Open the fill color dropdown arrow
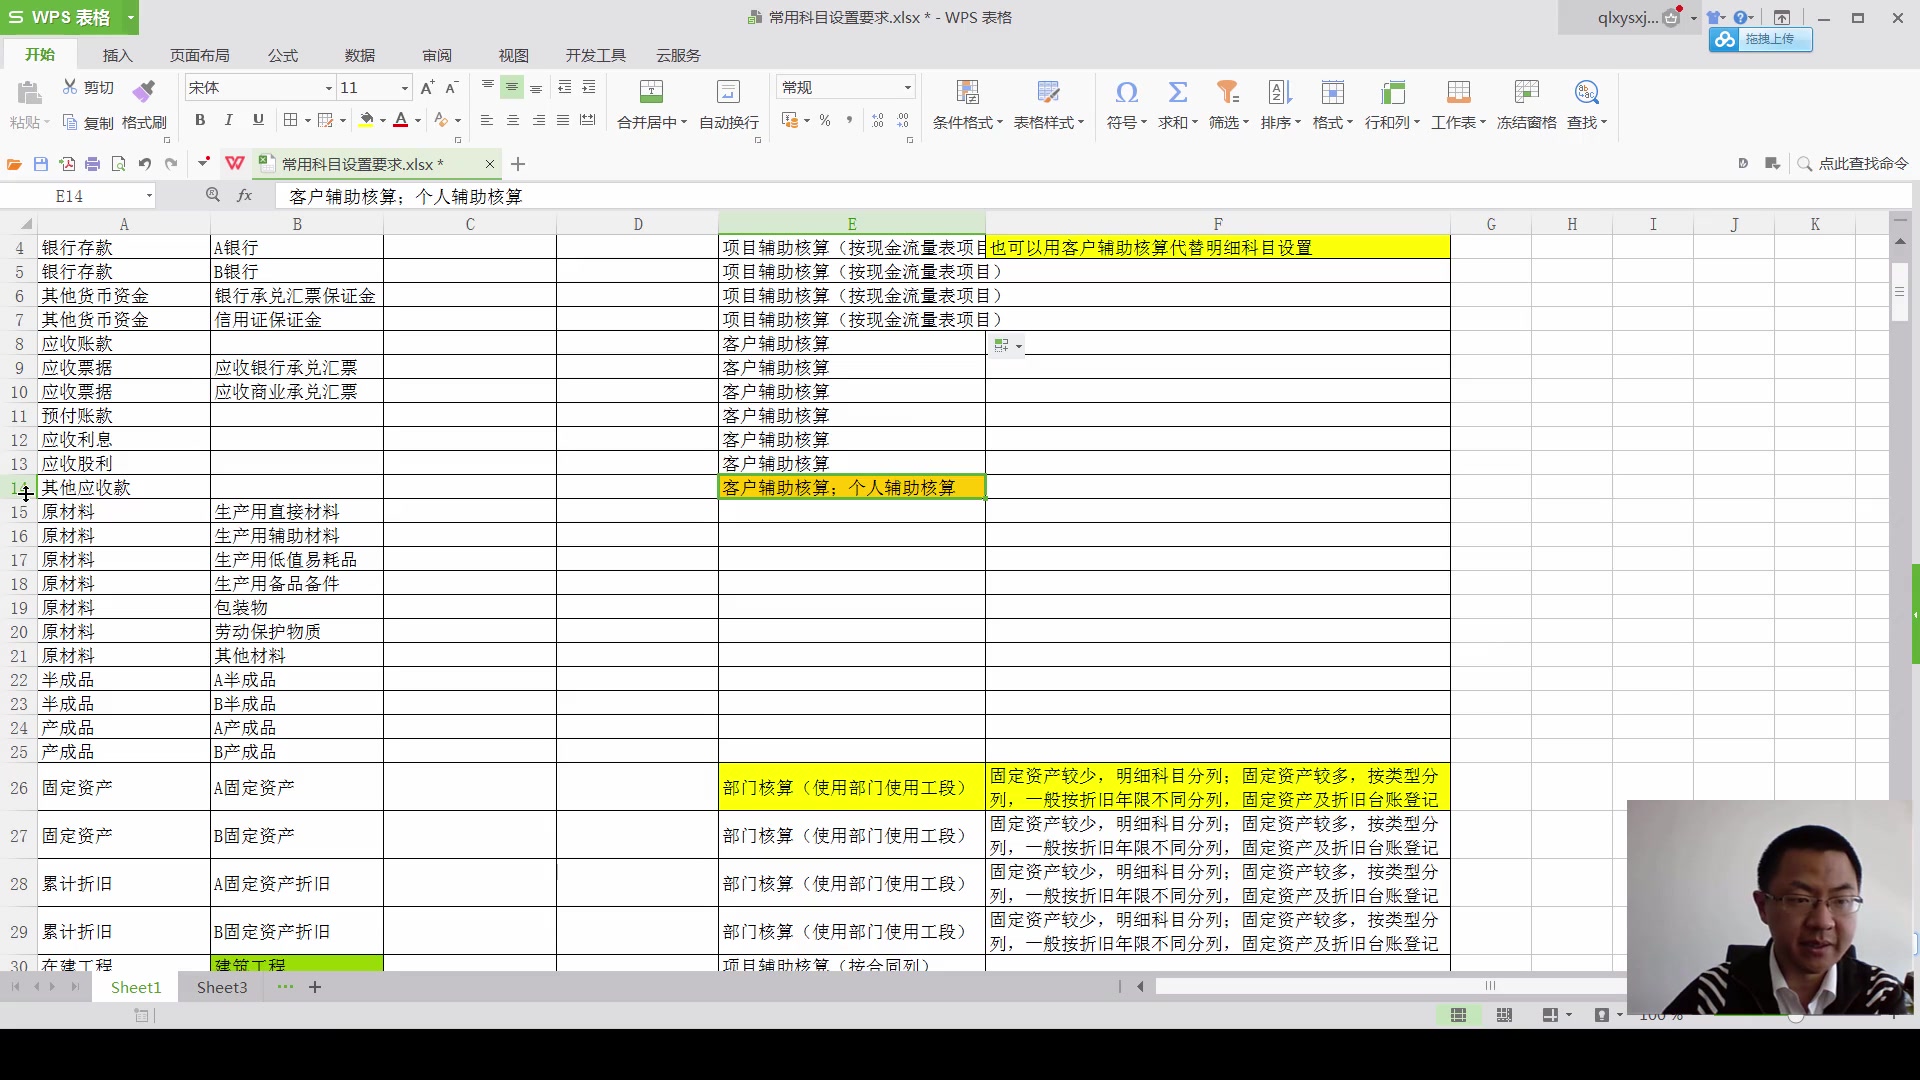The image size is (1920, 1080). pyautogui.click(x=383, y=121)
